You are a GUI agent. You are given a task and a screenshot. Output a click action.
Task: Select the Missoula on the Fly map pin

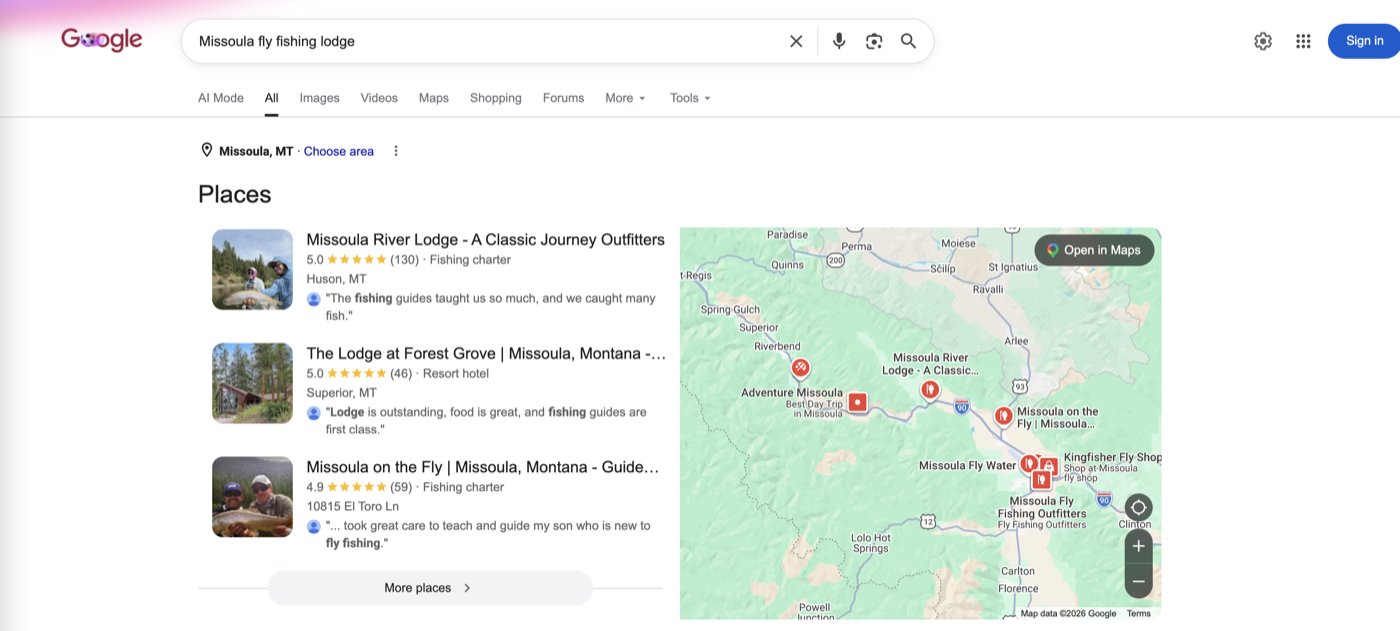point(1003,415)
